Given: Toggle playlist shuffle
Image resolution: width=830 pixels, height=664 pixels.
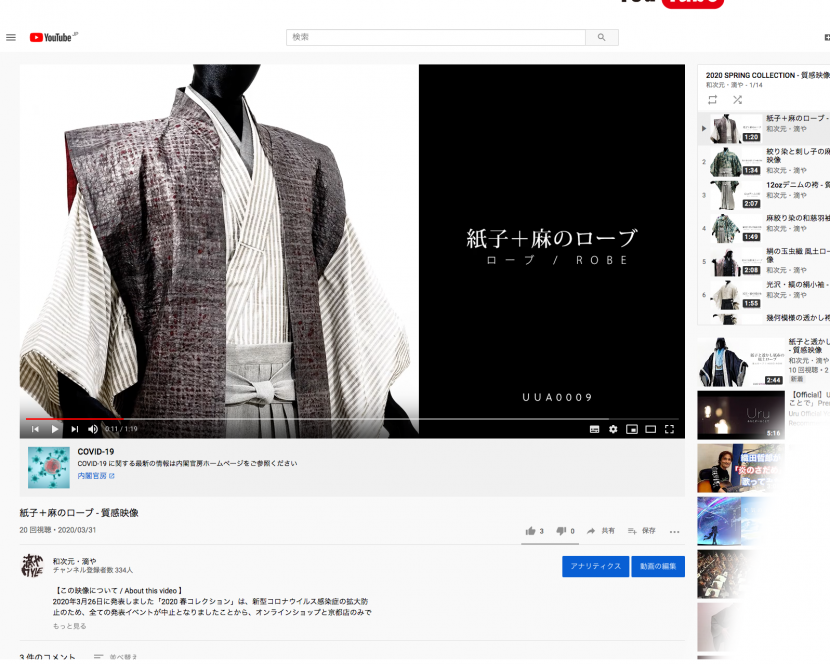Looking at the screenshot, I should 737,100.
